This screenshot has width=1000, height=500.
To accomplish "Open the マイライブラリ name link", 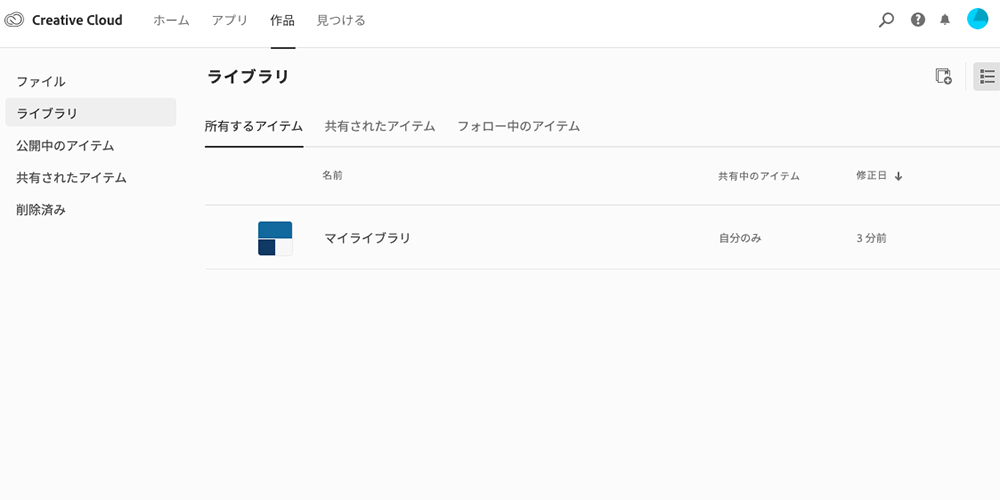I will 367,239.
